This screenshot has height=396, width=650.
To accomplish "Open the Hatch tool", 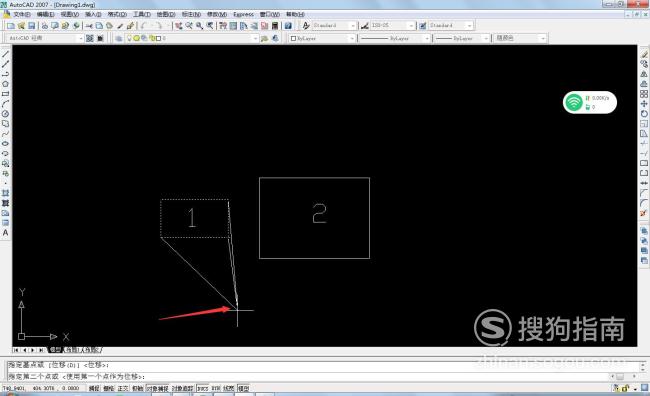I will pos(5,193).
